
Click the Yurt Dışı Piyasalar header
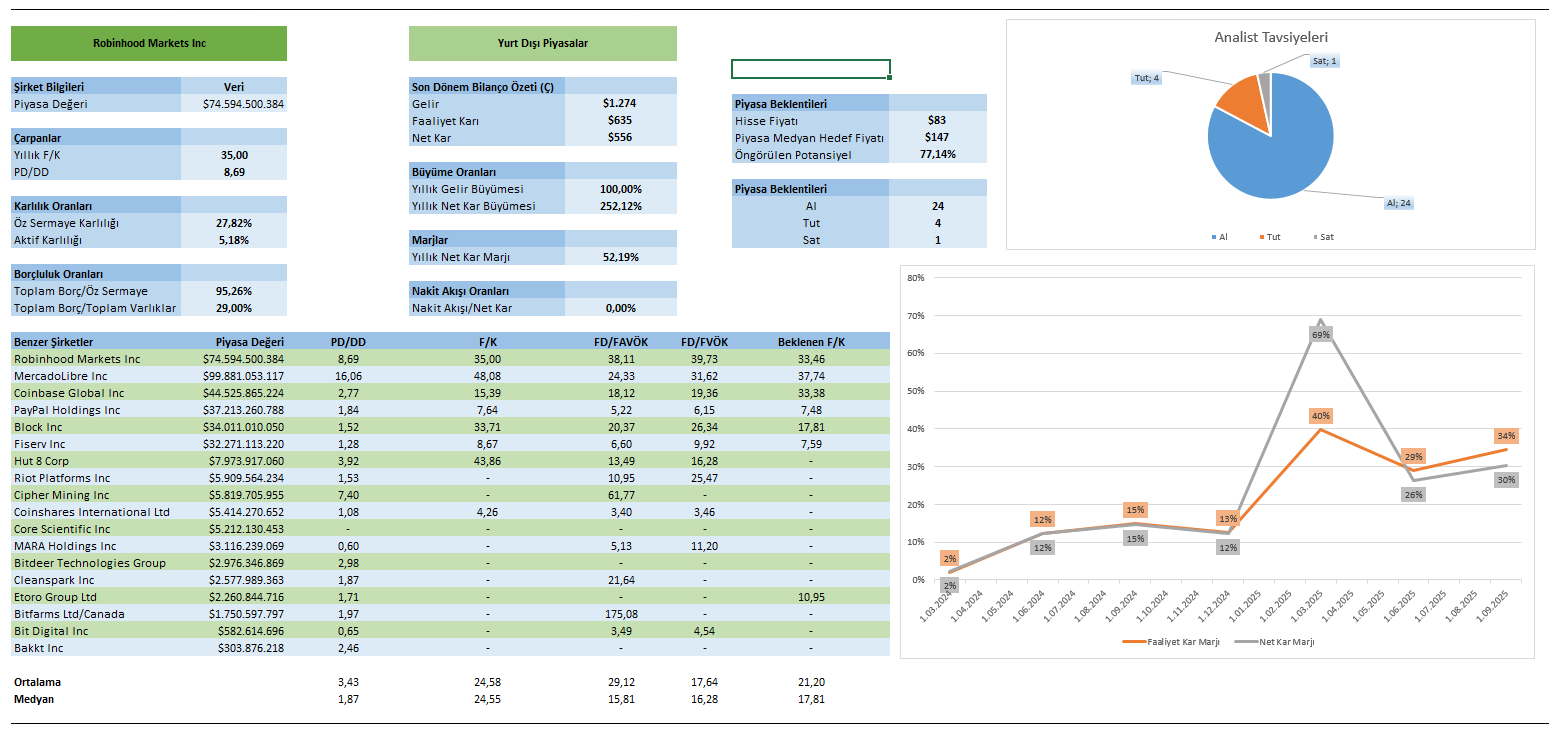[x=542, y=44]
